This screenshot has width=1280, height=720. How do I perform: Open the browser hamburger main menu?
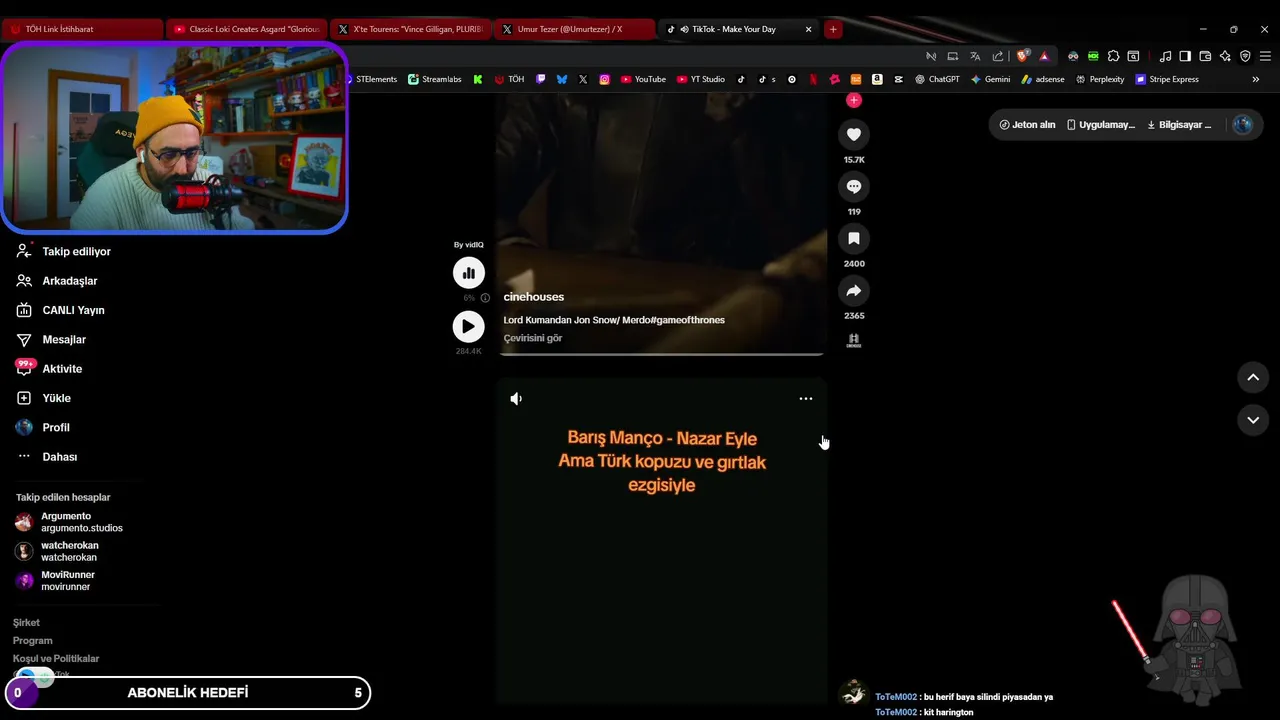click(1265, 56)
